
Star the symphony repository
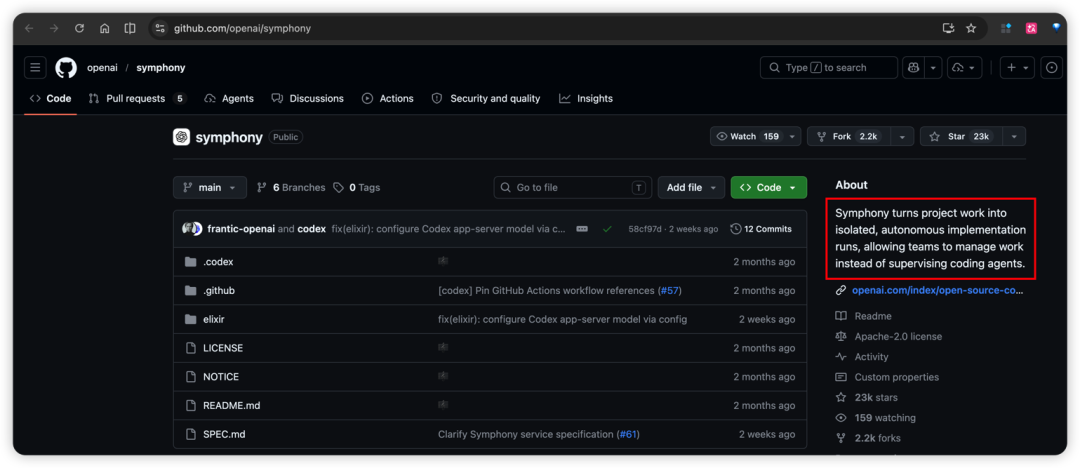point(962,136)
